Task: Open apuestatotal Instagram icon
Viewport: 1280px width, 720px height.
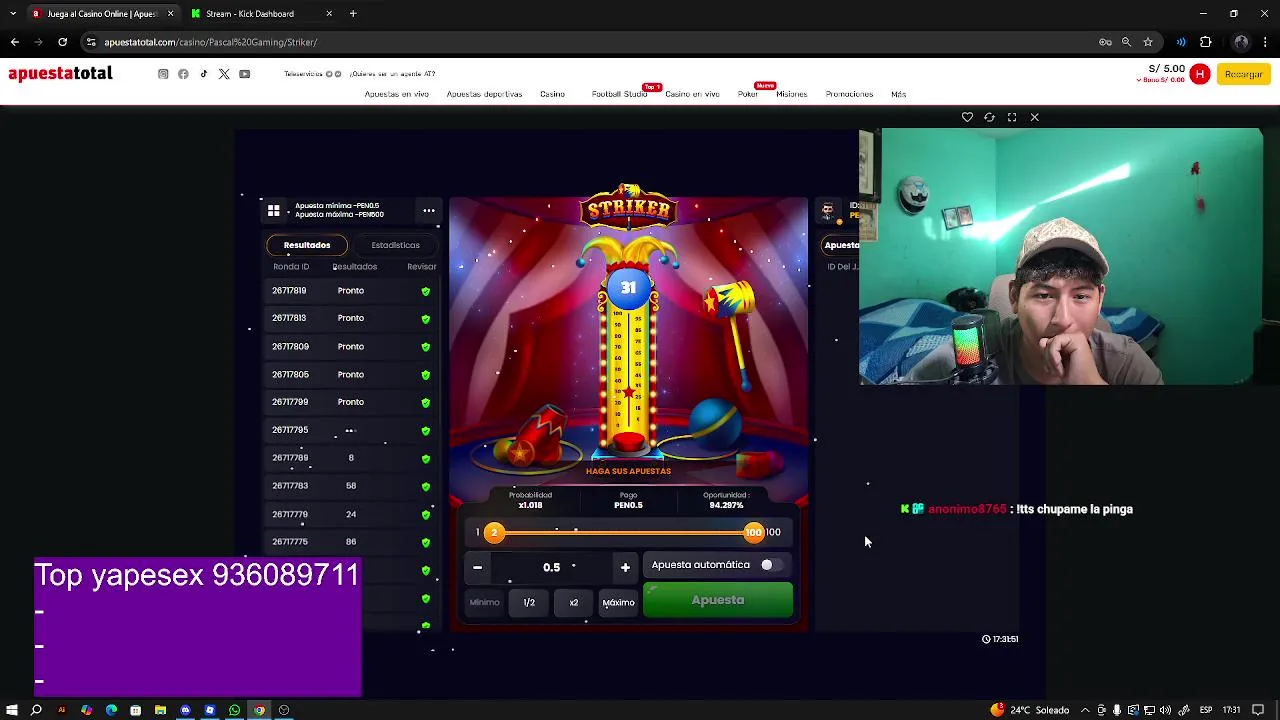Action: 163,74
